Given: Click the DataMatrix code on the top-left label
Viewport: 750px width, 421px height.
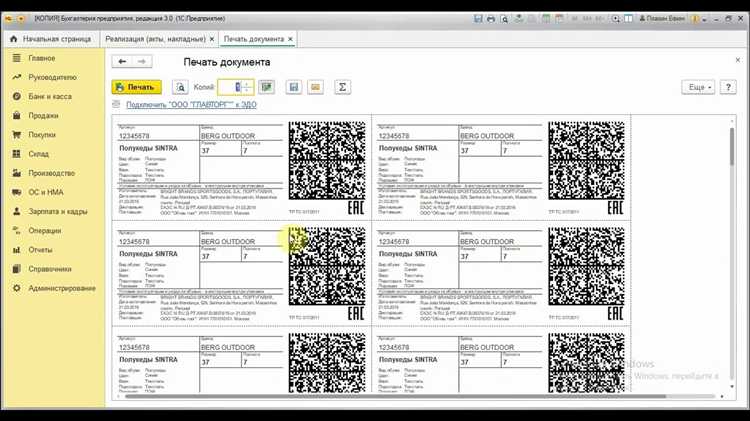Looking at the screenshot, I should (327, 160).
